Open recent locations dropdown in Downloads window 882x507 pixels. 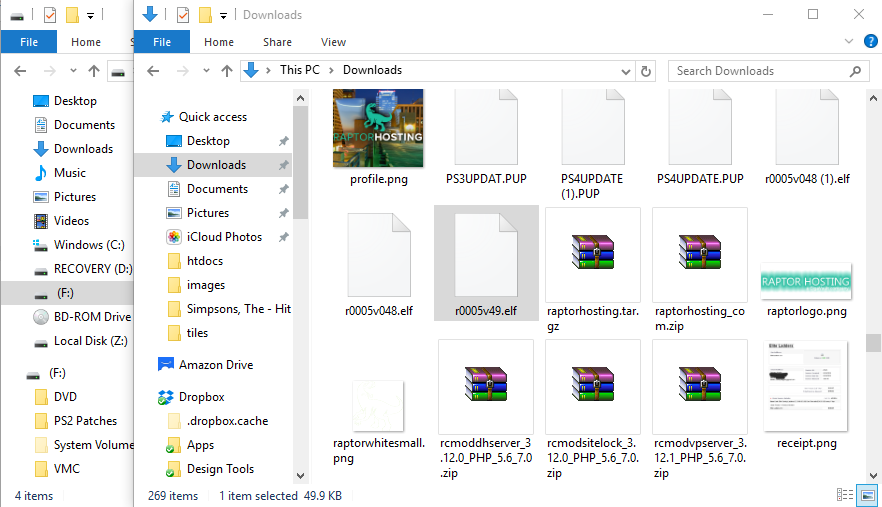point(206,71)
